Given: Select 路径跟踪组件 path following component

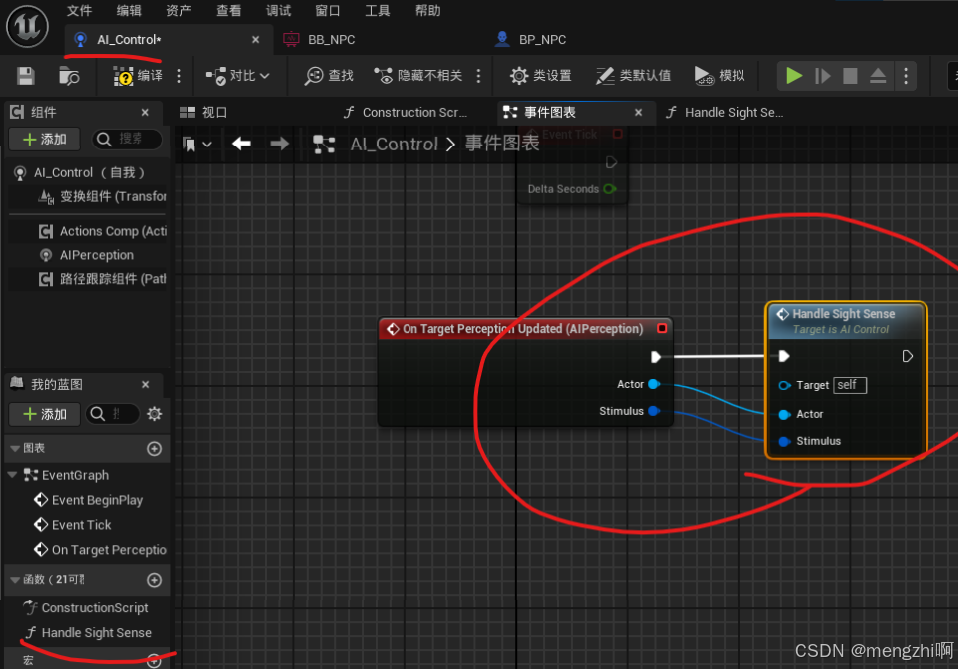Looking at the screenshot, I should (86, 279).
